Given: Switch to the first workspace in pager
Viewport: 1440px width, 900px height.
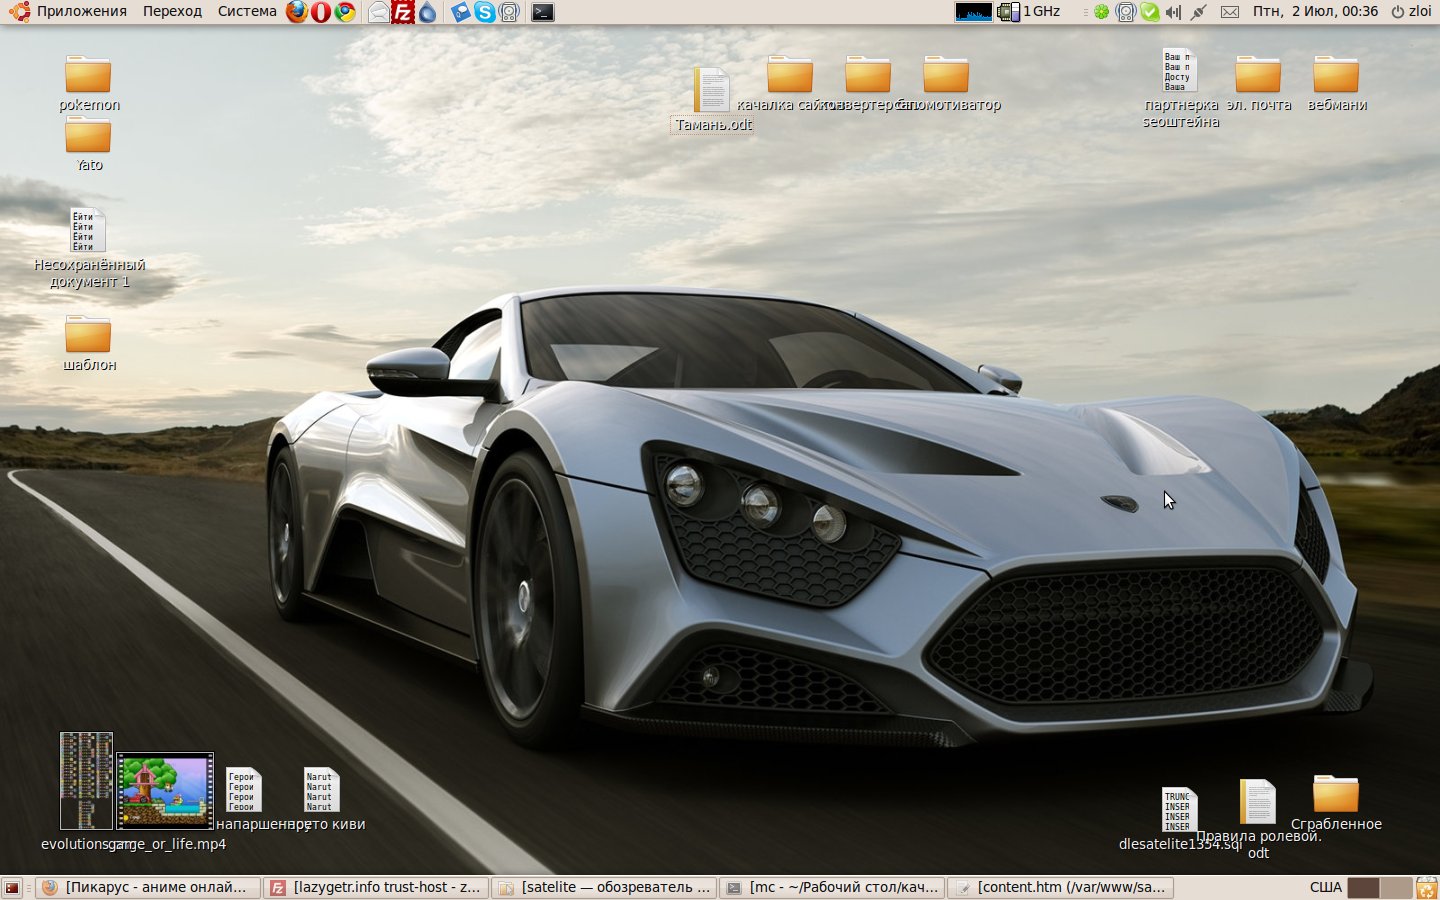Looking at the screenshot, I should [1363, 887].
